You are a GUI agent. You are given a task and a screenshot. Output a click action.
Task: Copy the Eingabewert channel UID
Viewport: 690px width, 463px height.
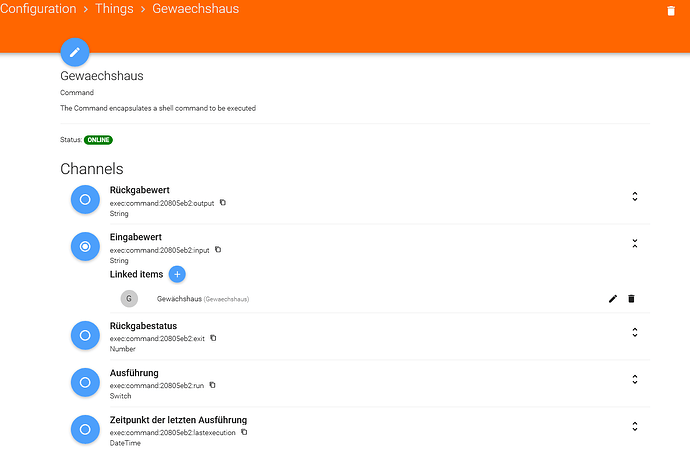click(218, 250)
